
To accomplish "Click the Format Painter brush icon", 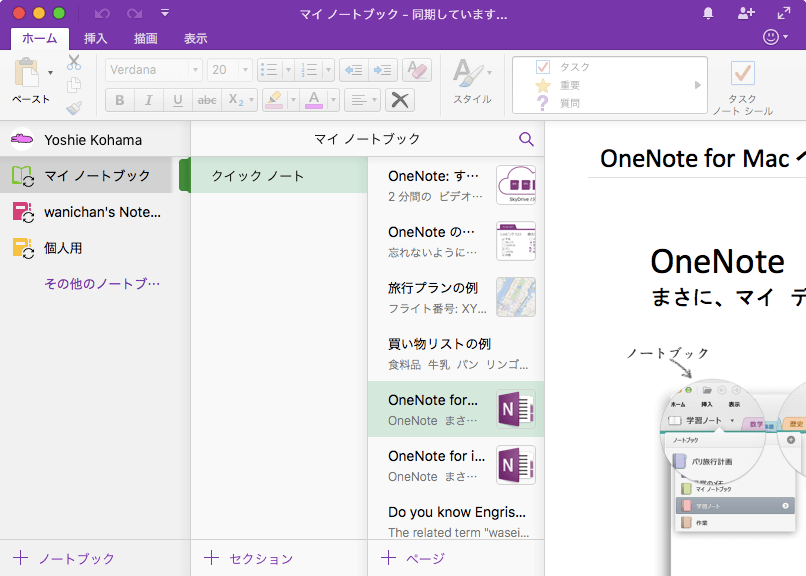I will pos(74,108).
